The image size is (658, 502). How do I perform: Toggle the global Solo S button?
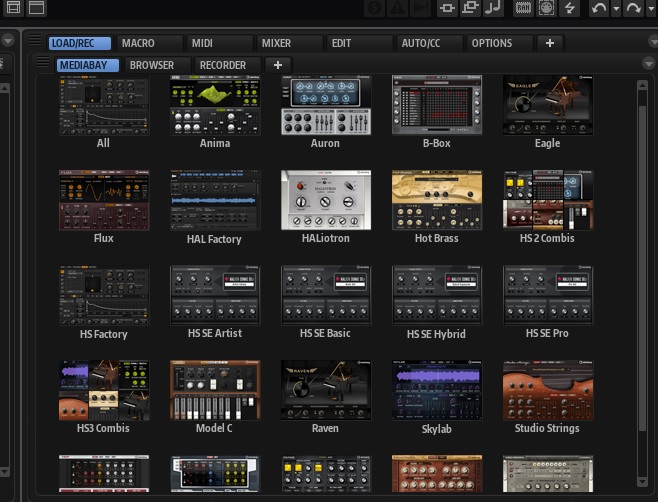pos(374,8)
